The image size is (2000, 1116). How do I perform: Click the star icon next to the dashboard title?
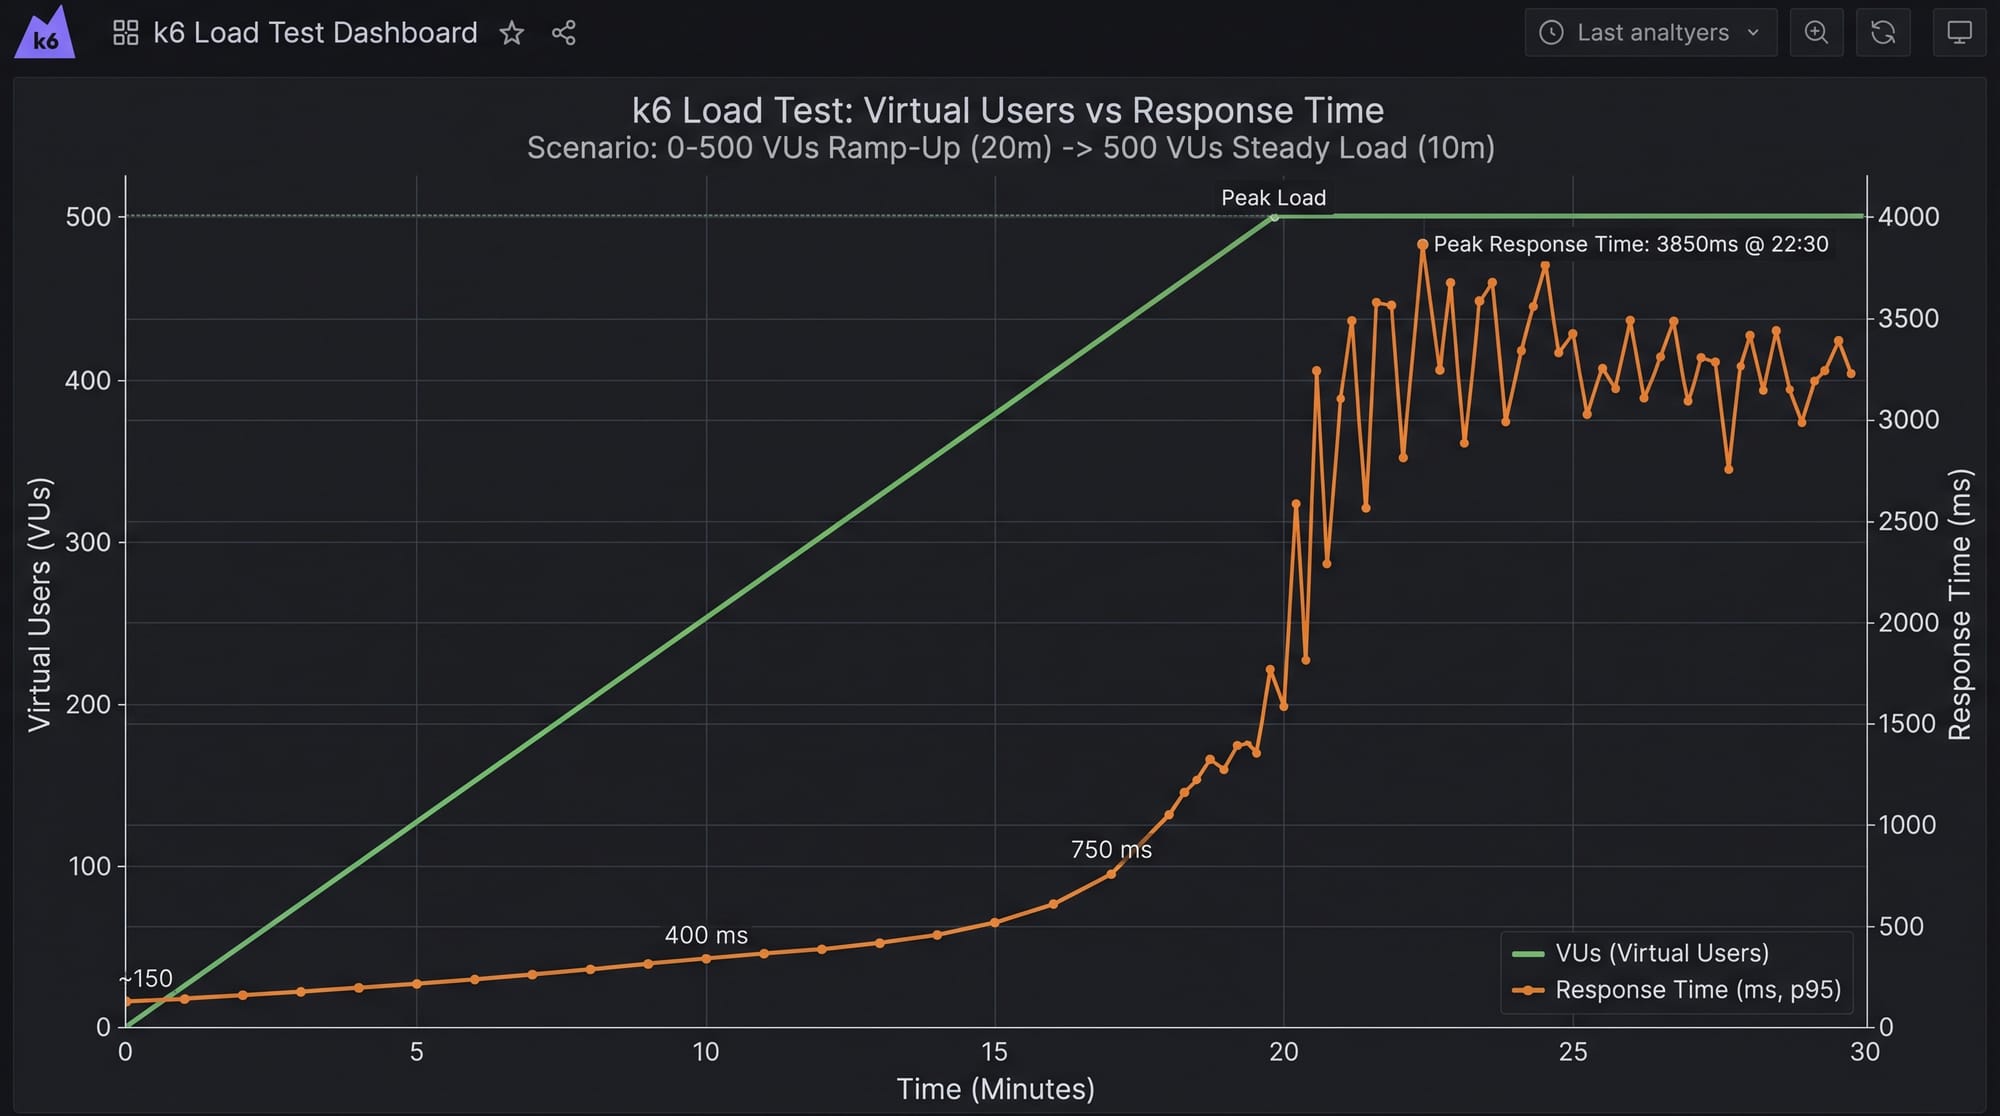click(512, 33)
